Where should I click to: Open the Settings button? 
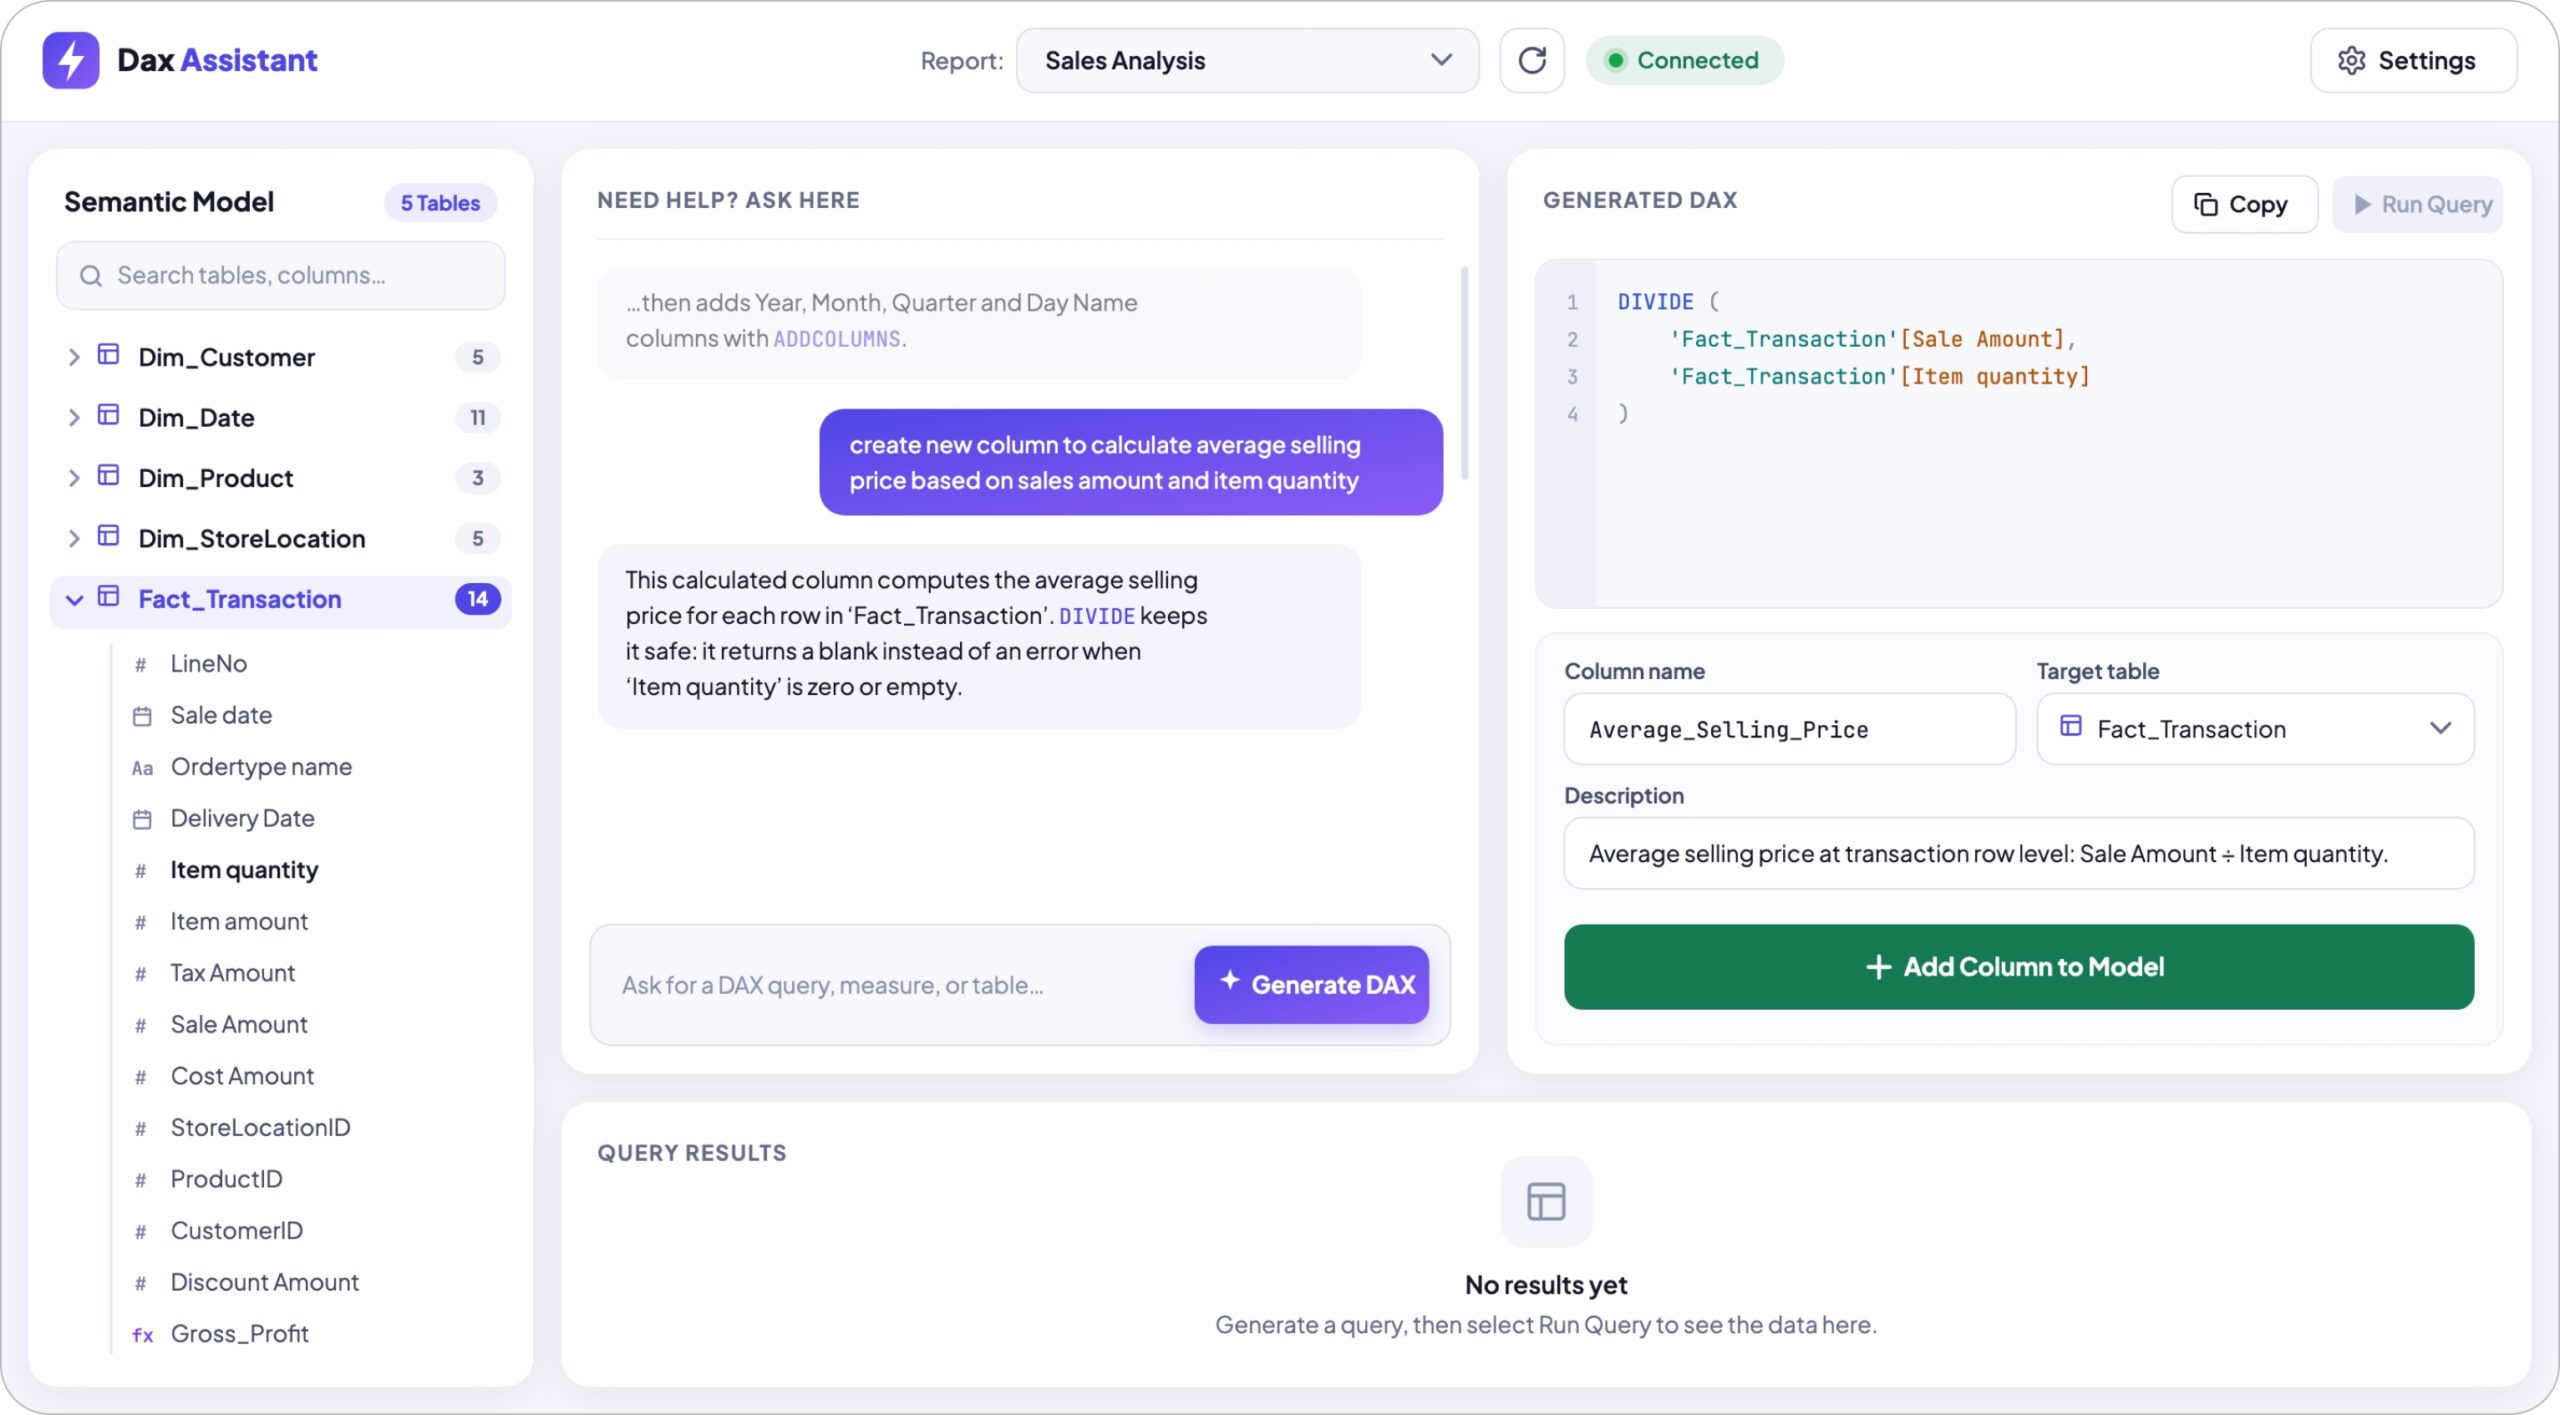pos(2412,60)
